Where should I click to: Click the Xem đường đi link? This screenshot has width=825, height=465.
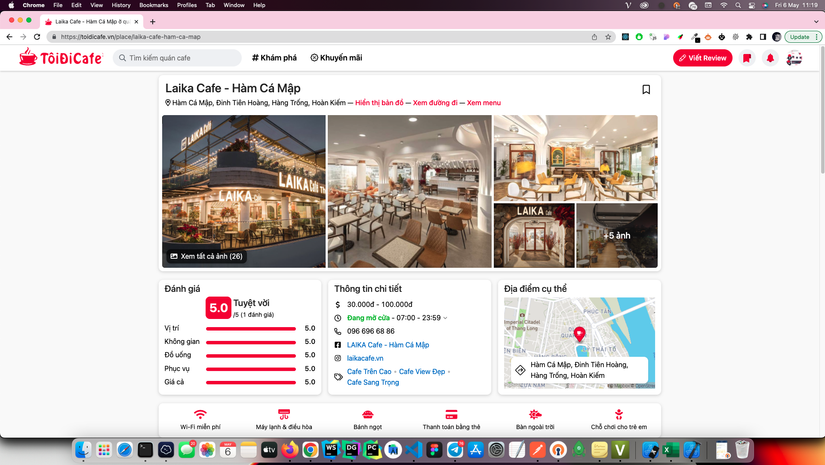(435, 103)
